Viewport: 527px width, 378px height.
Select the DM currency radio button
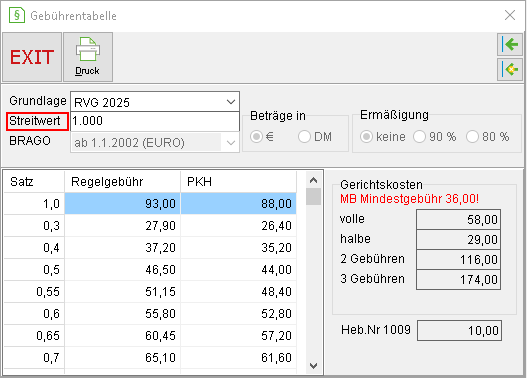[x=304, y=137]
